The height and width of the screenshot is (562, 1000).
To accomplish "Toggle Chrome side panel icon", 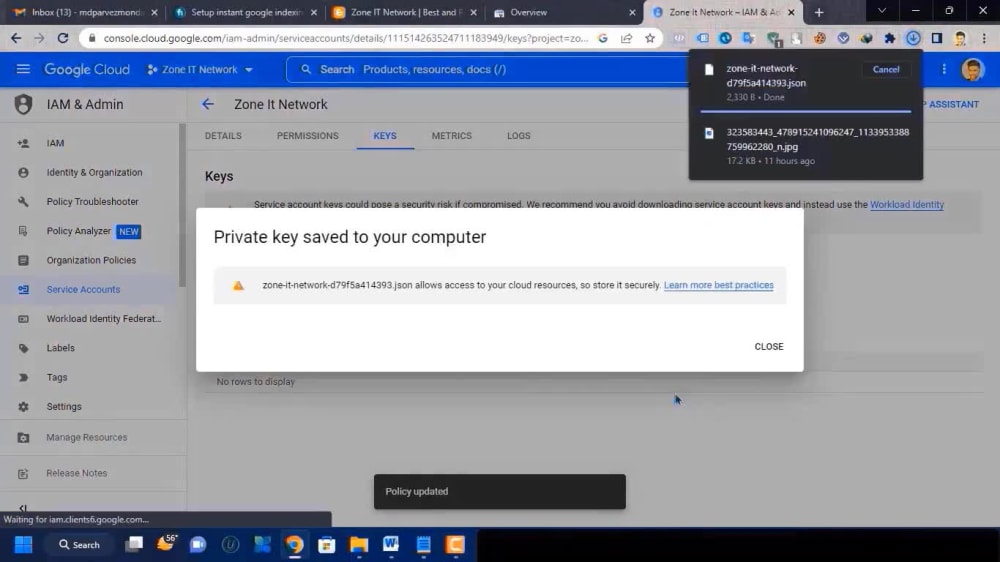I will [x=937, y=38].
